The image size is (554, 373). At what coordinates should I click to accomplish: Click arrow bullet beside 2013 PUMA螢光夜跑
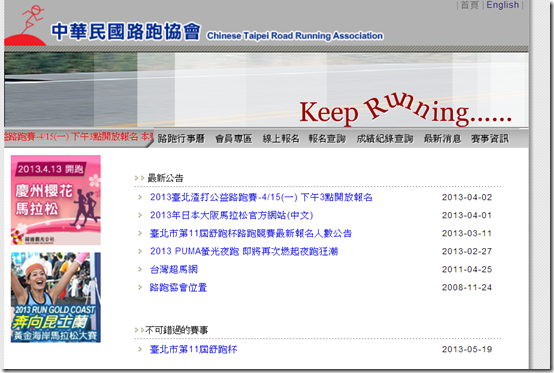(140, 251)
